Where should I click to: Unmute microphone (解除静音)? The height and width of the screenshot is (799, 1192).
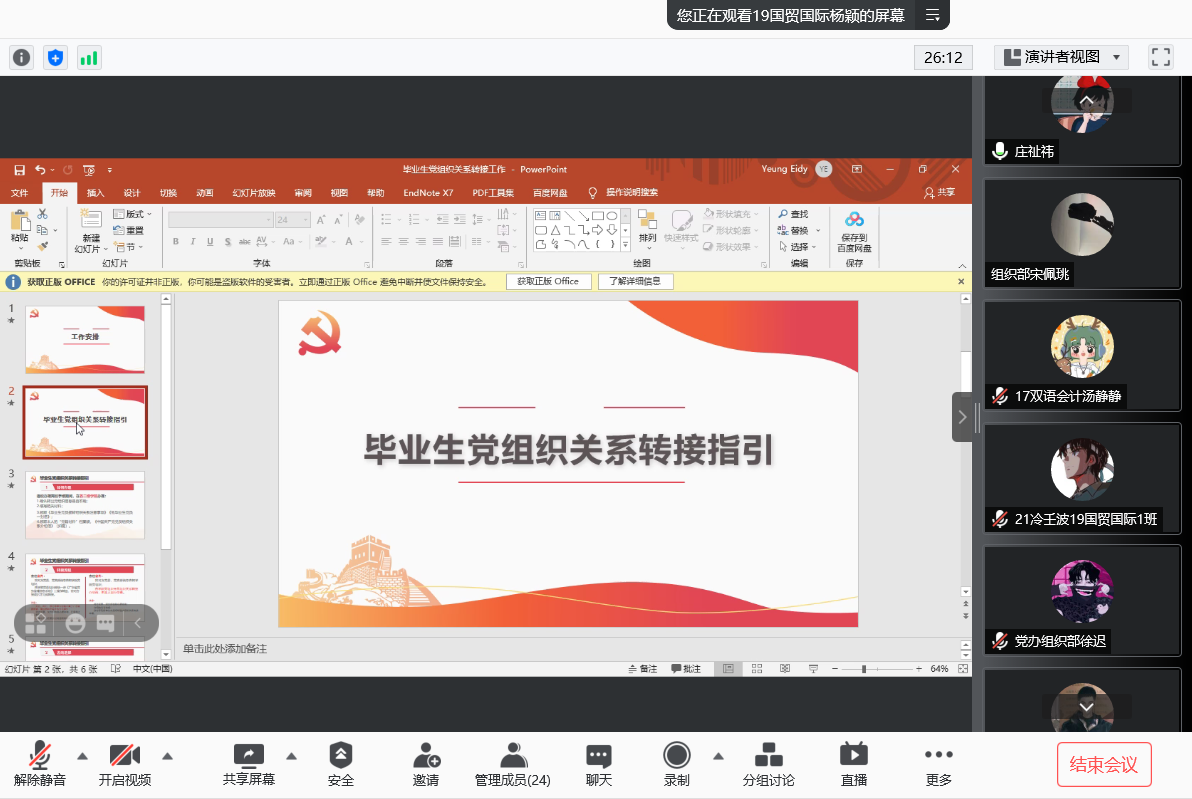(40, 765)
